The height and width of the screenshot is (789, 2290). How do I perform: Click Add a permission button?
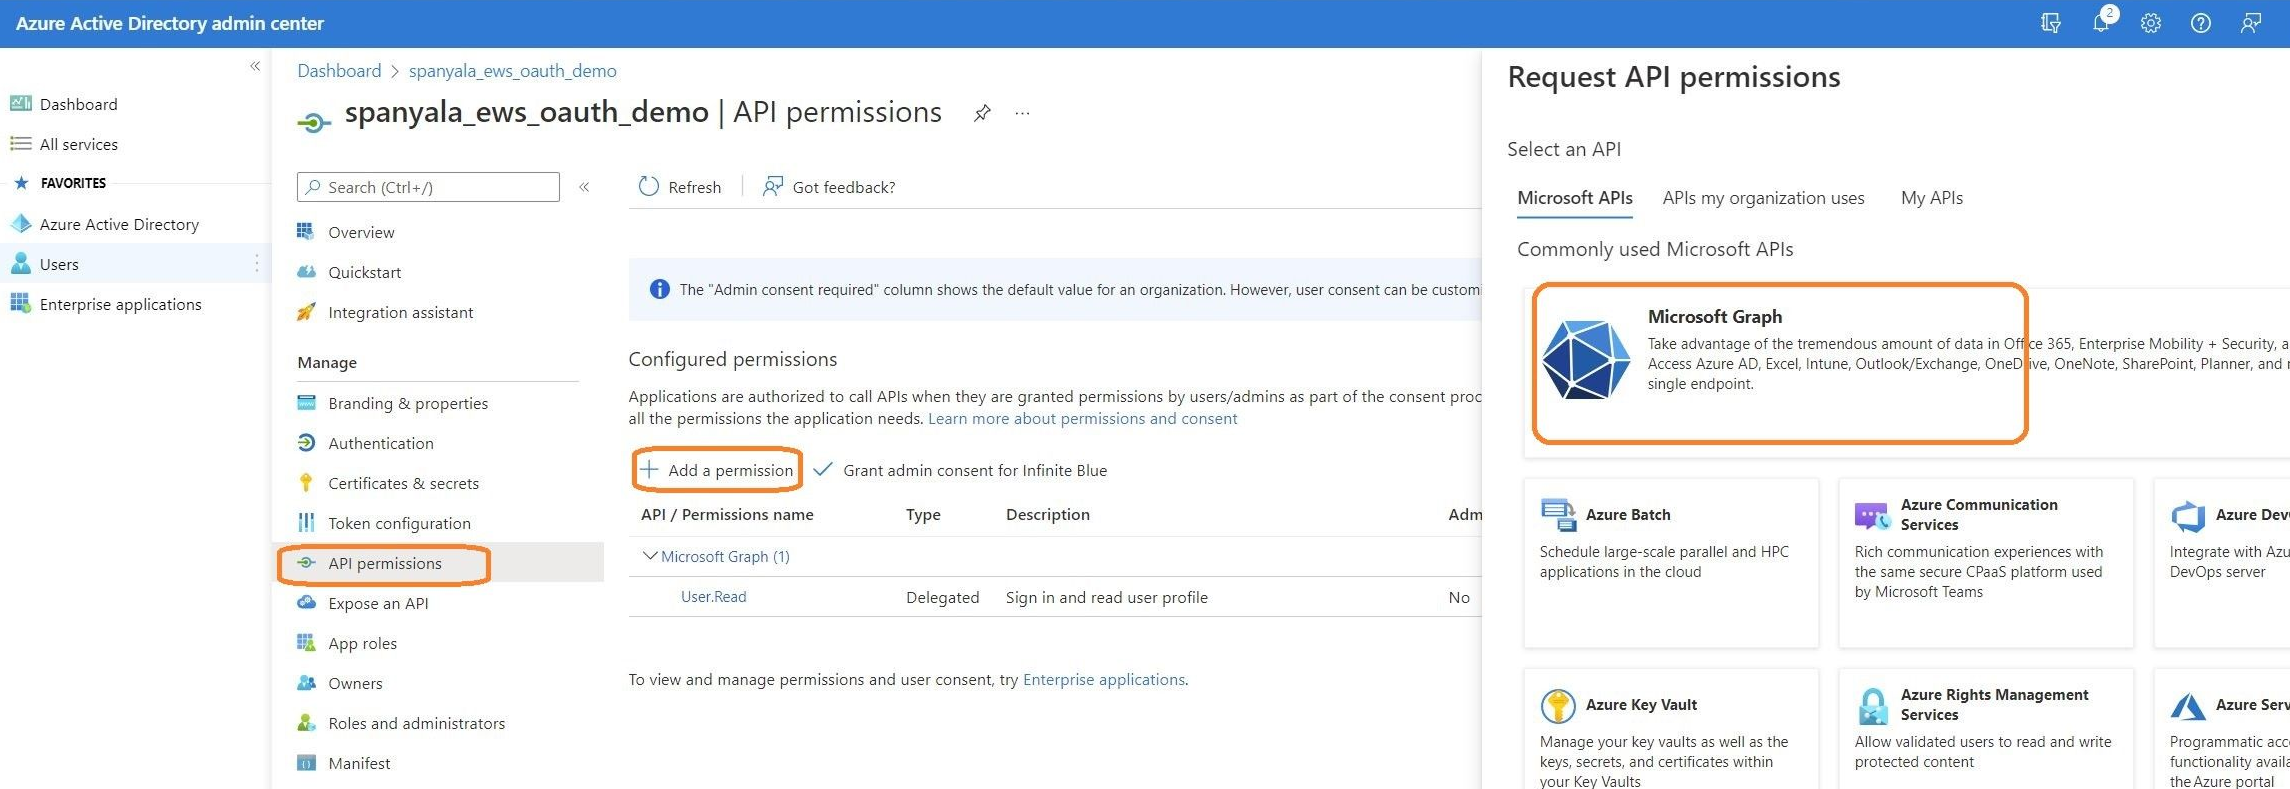click(x=717, y=470)
